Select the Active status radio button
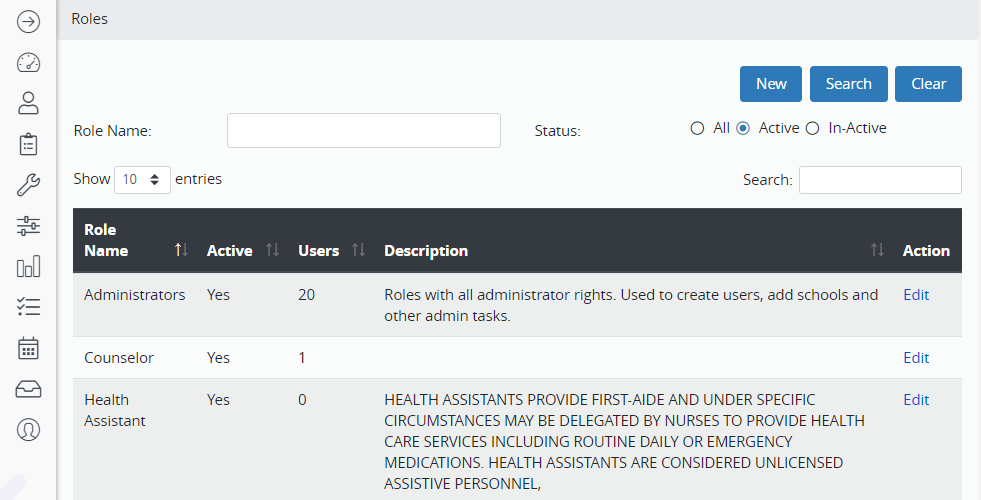Screen dimensions: 981x500 point(743,128)
